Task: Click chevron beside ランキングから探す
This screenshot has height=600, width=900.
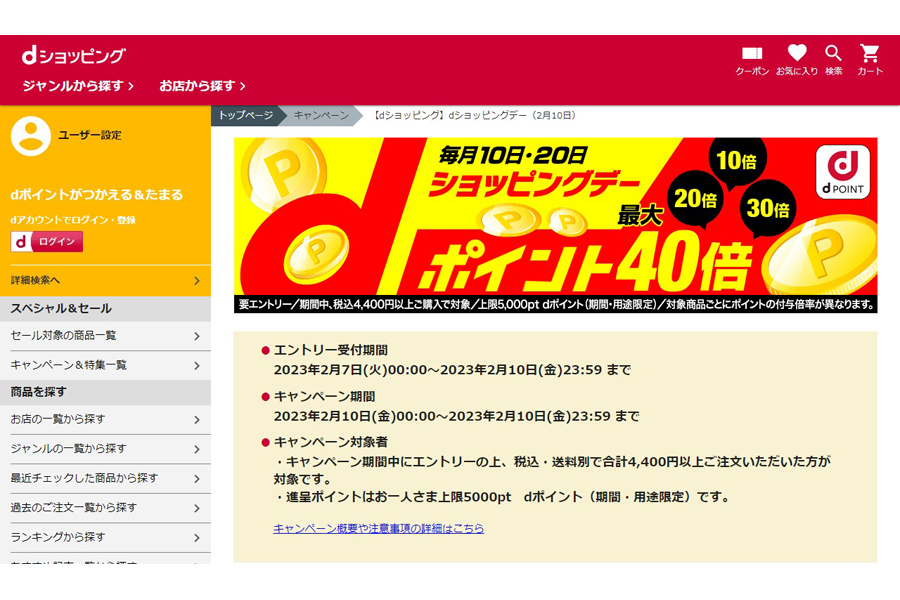Action: [197, 538]
